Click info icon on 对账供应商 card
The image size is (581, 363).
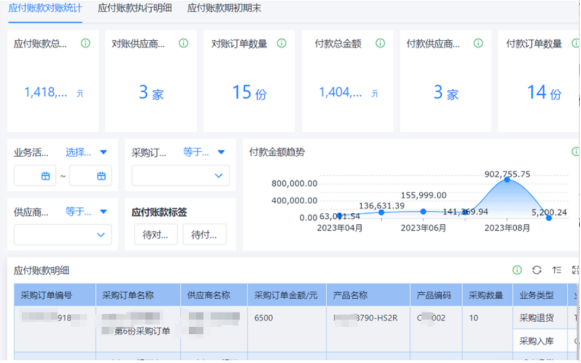183,43
